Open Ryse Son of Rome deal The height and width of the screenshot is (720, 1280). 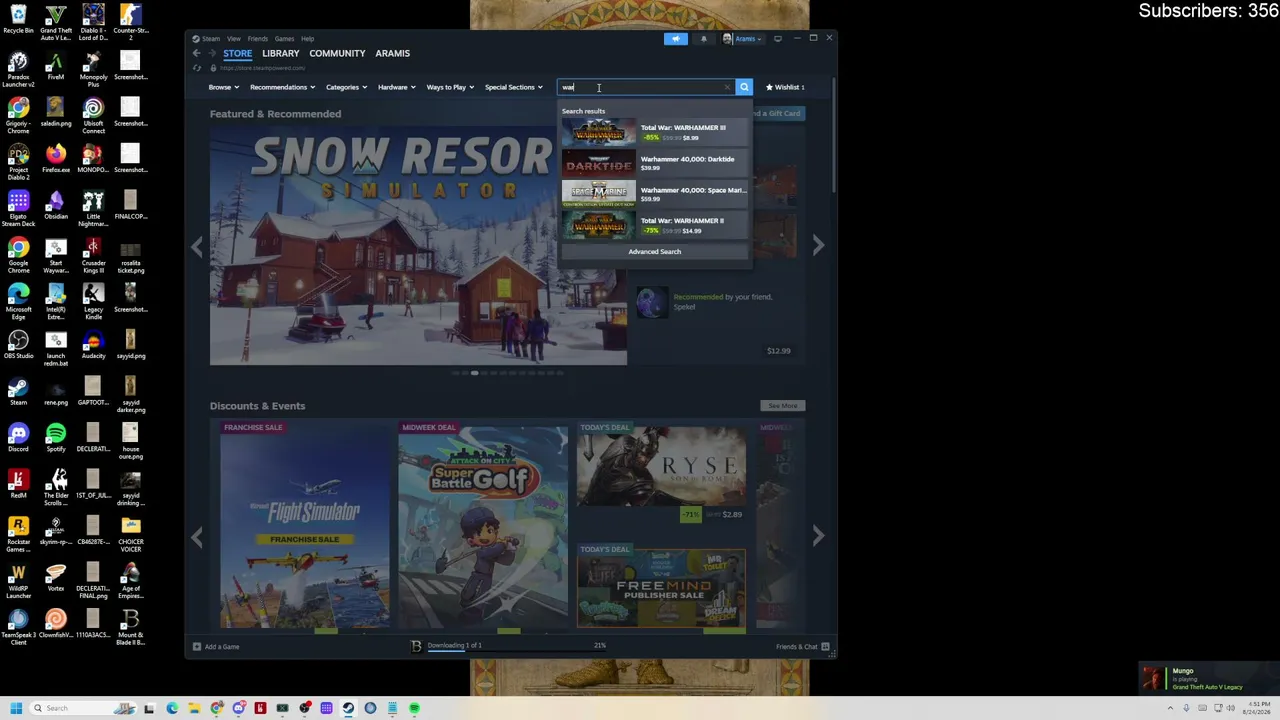click(x=661, y=474)
